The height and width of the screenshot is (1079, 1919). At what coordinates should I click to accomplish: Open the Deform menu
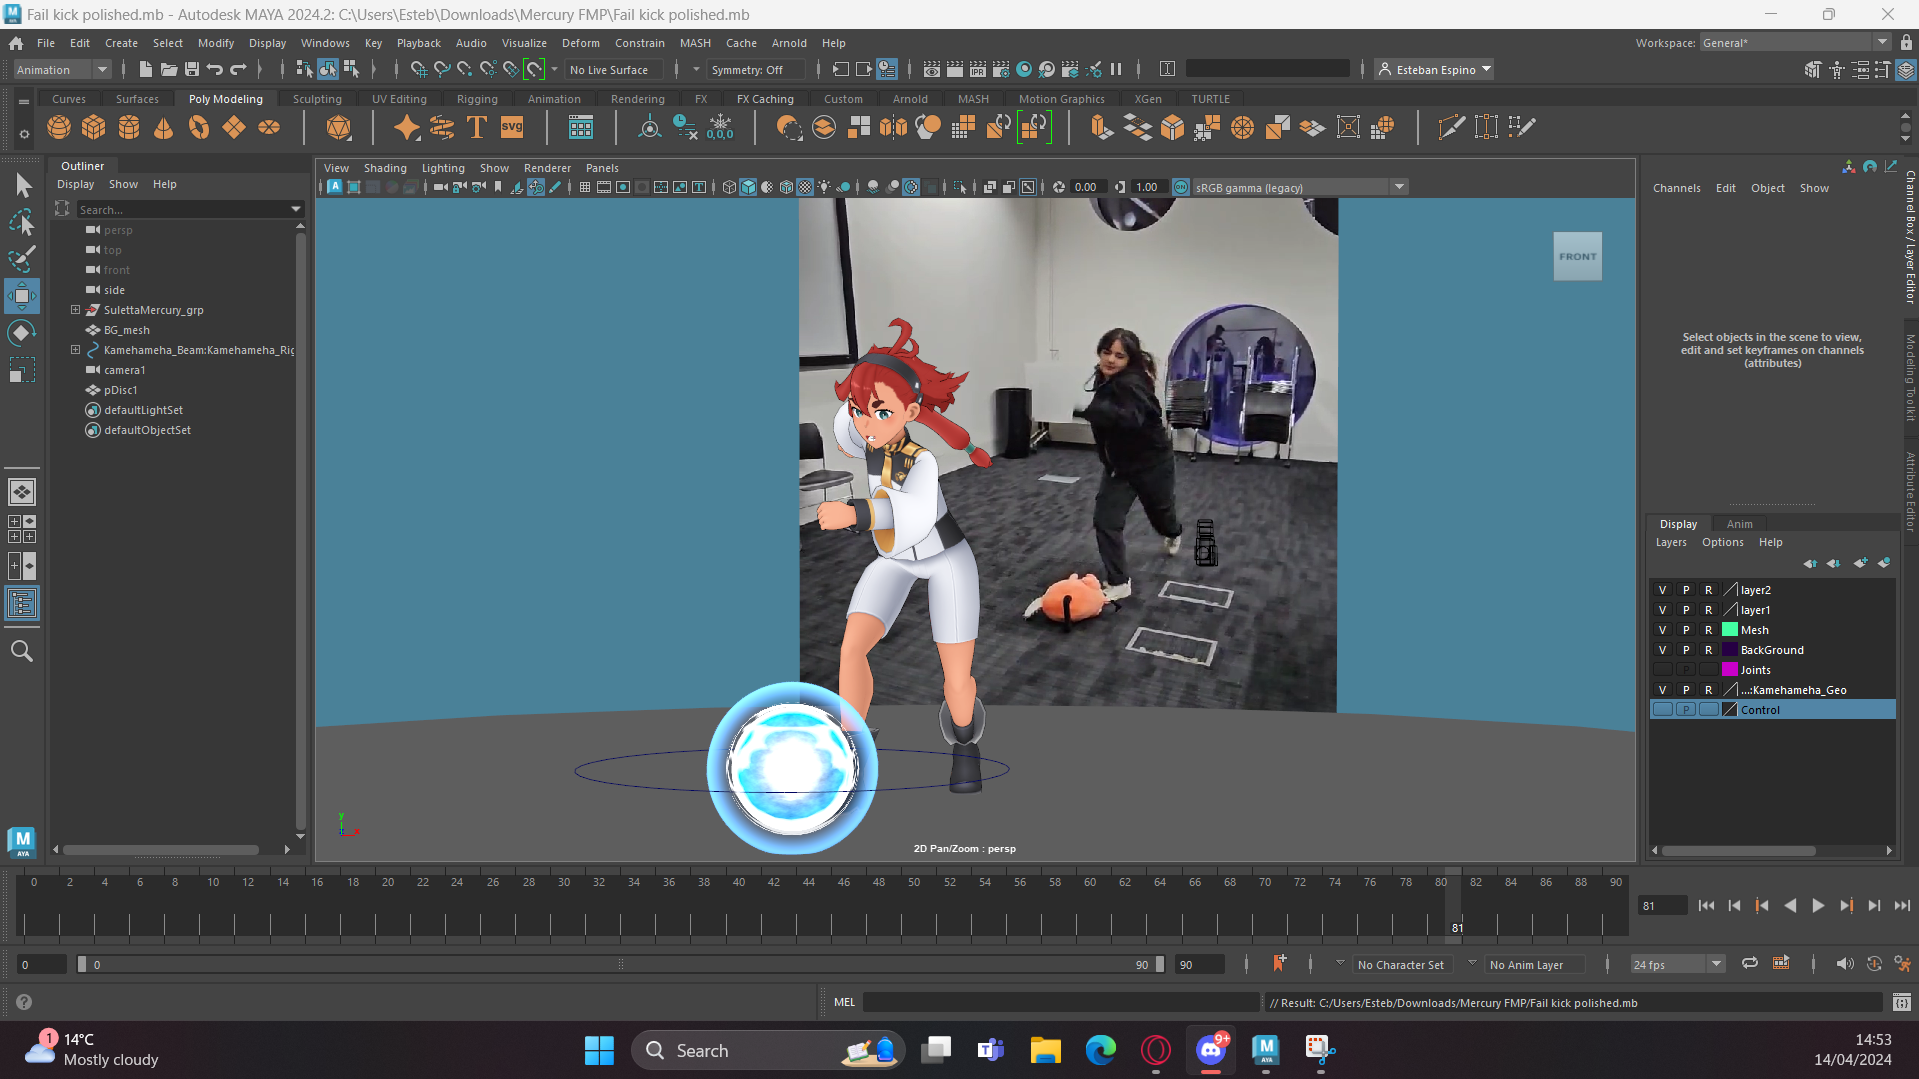click(x=580, y=43)
